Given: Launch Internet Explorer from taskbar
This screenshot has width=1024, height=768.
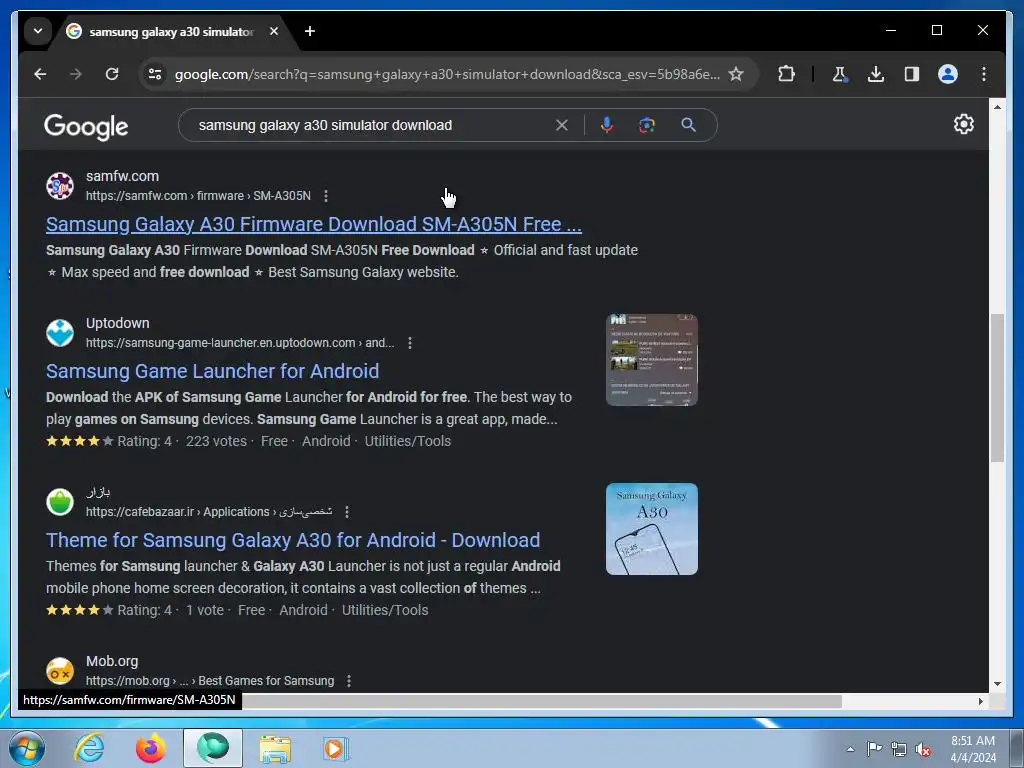Looking at the screenshot, I should point(89,748).
